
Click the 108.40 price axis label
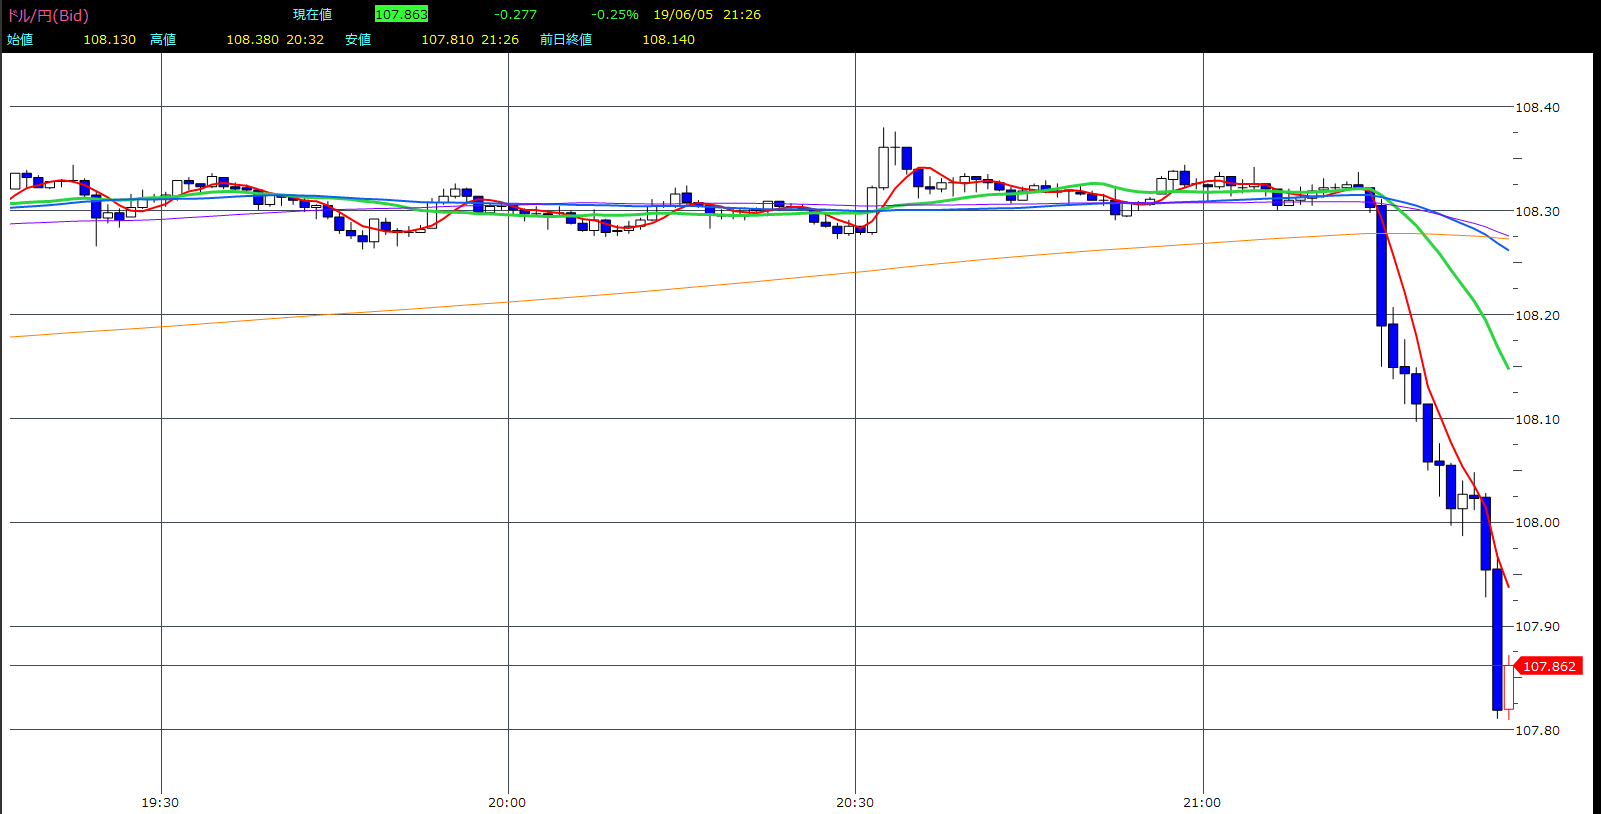coord(1537,107)
